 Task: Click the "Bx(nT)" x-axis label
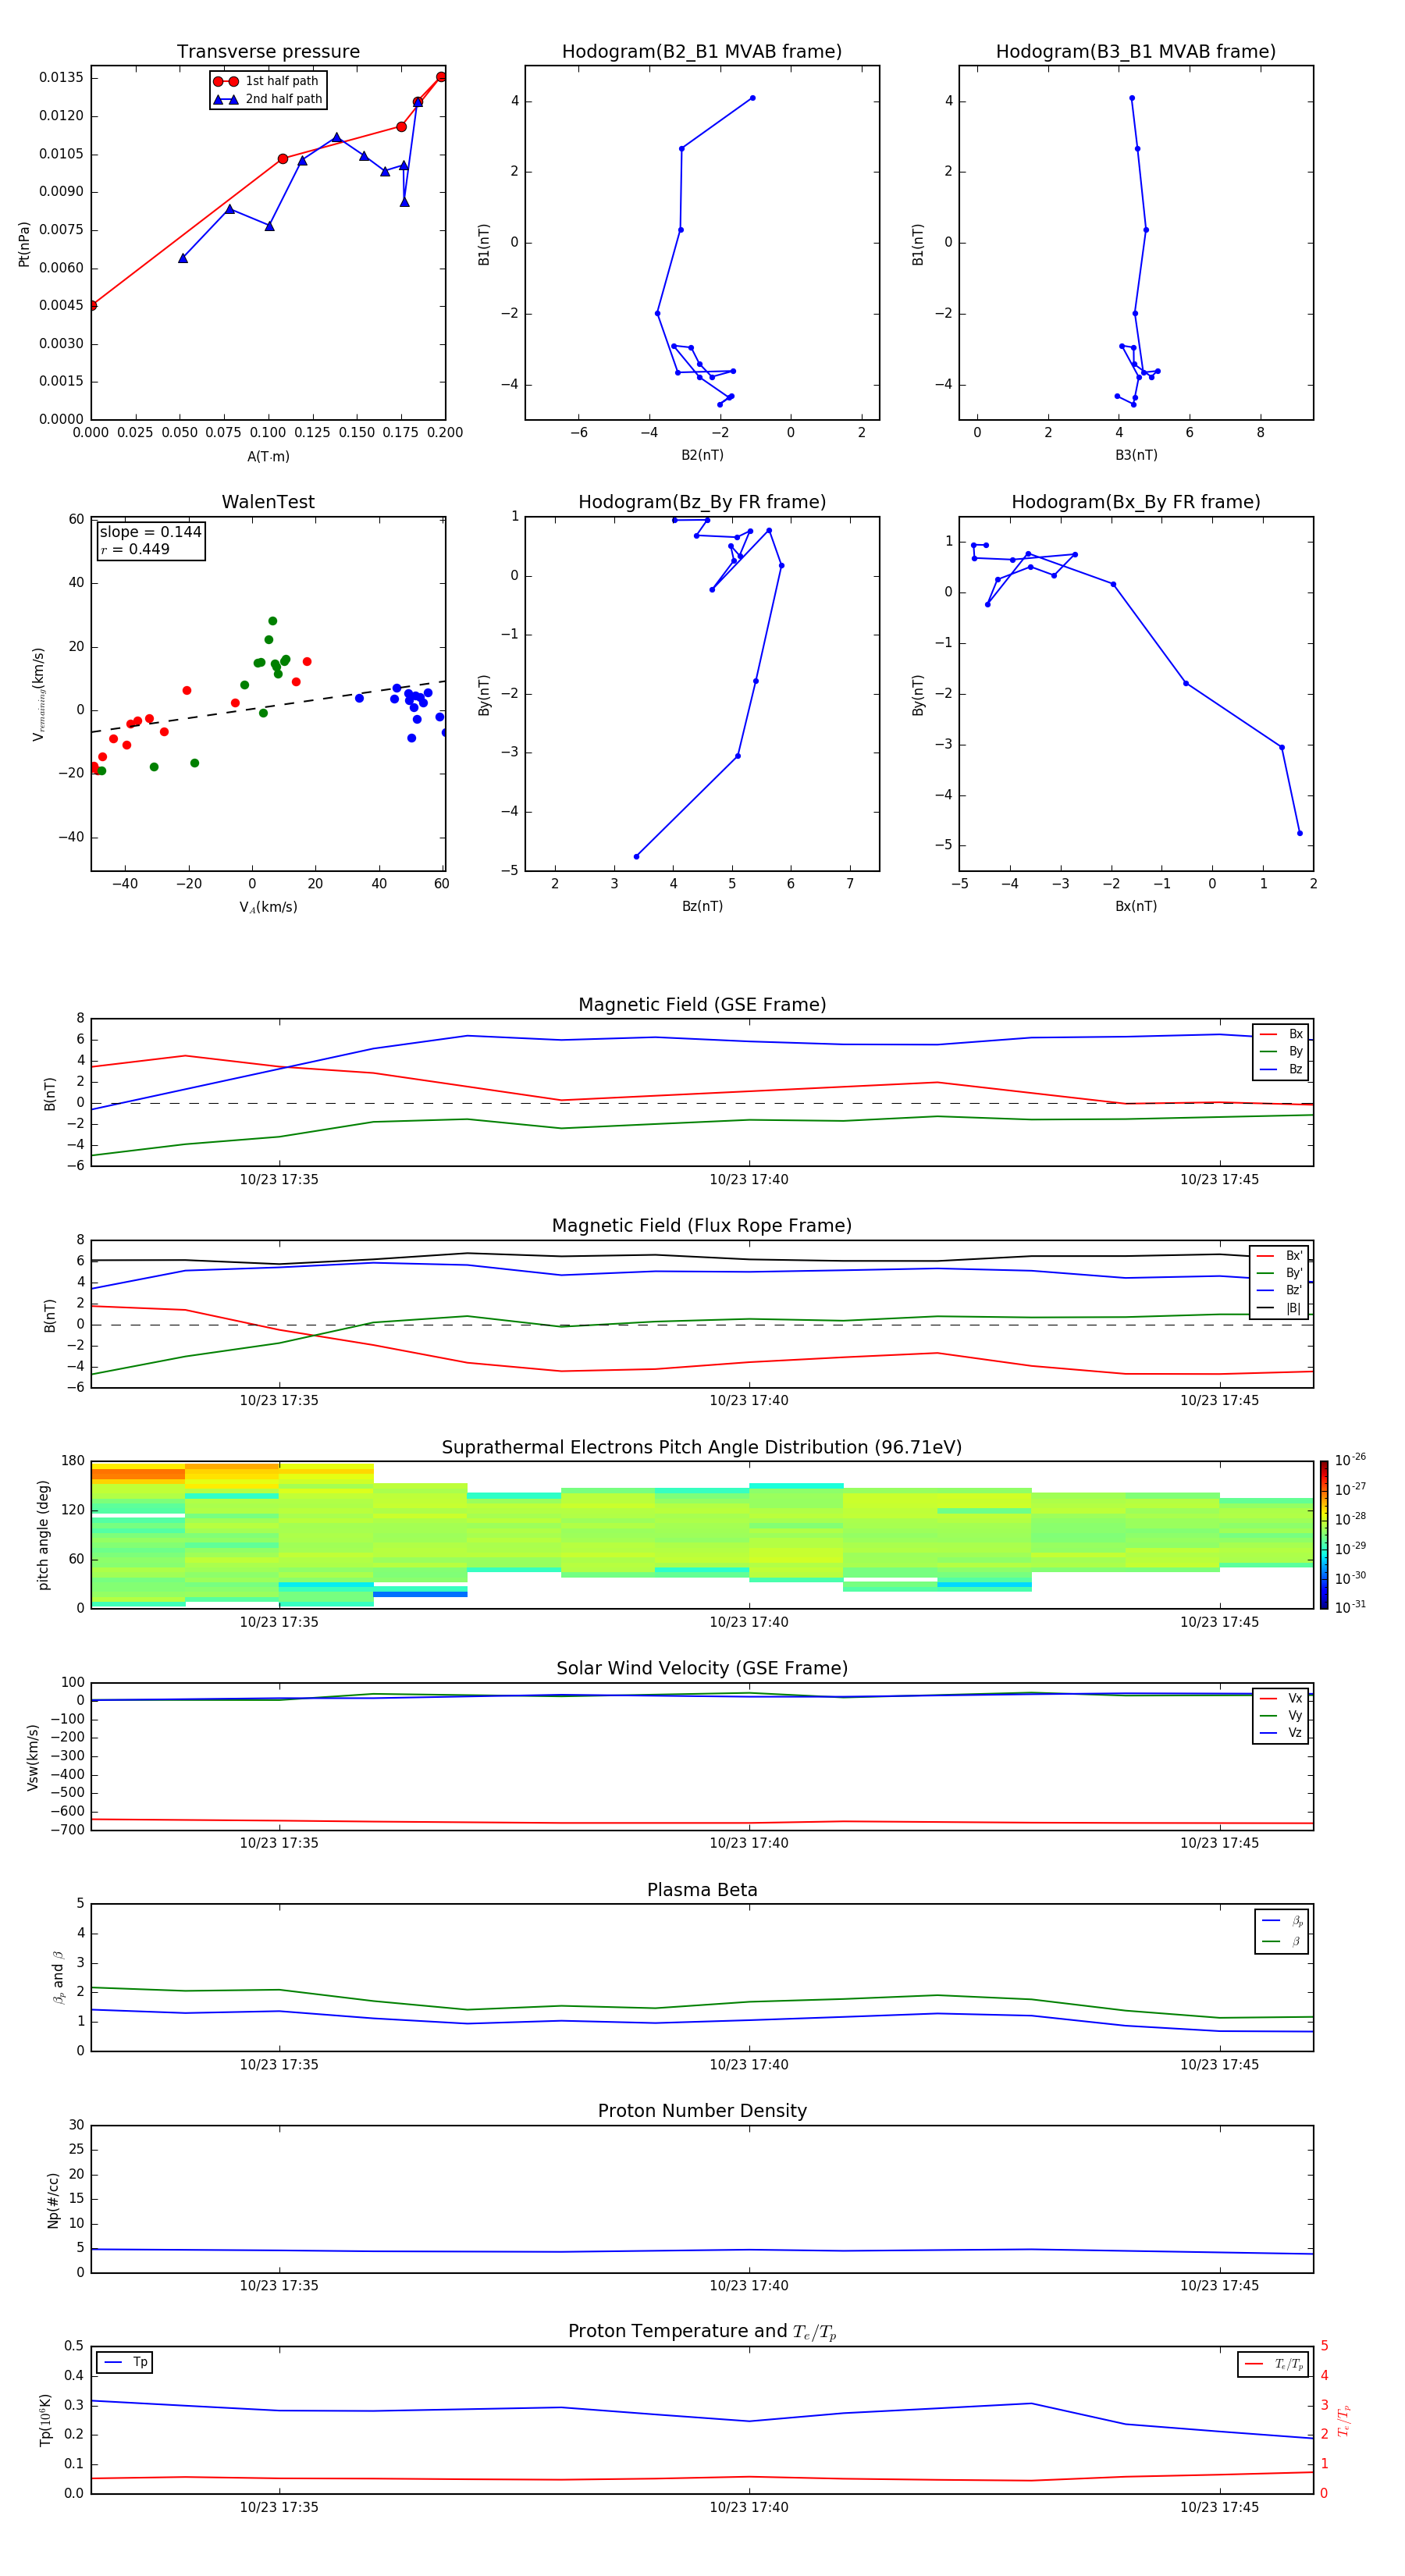[x=1136, y=906]
